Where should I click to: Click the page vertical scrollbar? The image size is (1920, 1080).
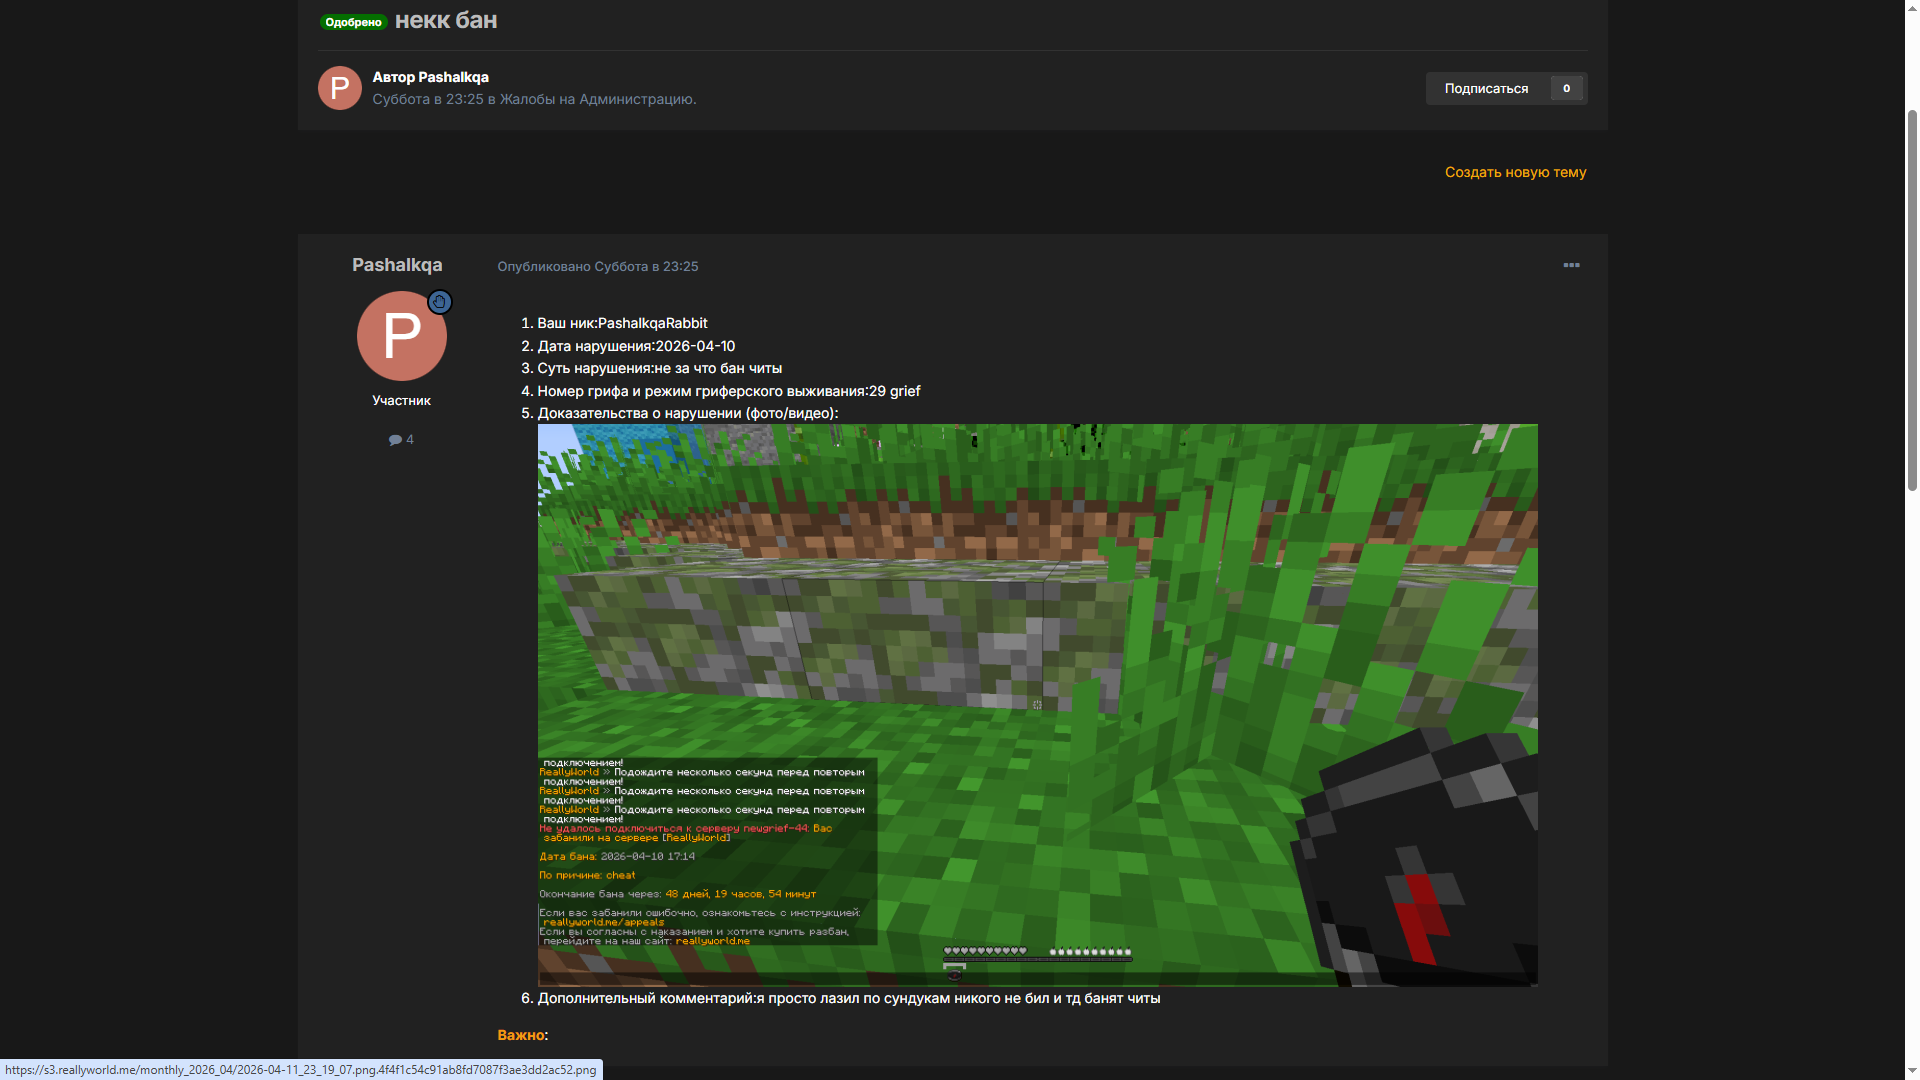pos(1911,300)
